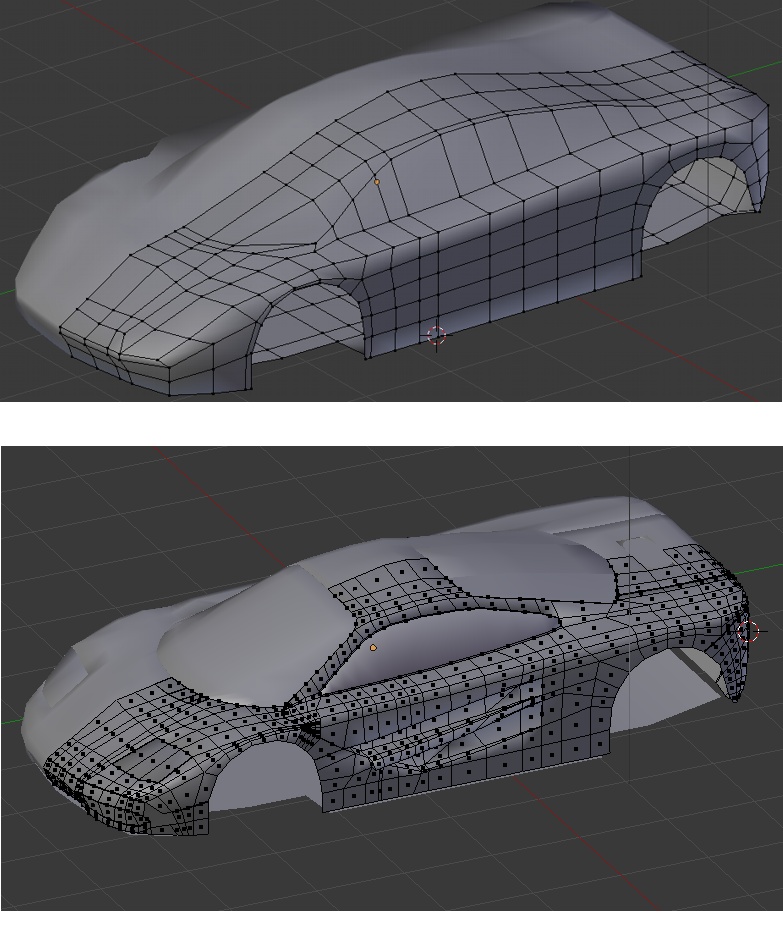
Task: Select the orange origin dot on top car model
Action: pos(377,181)
